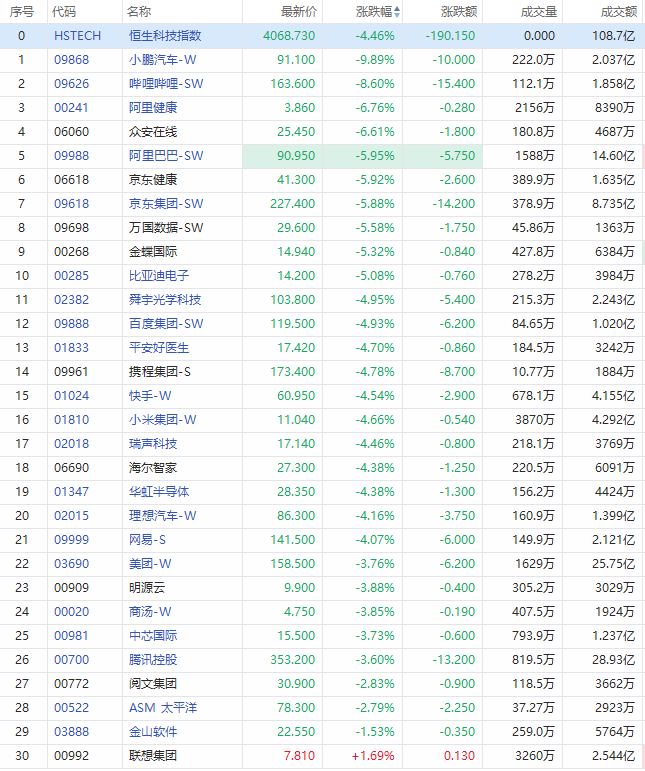Screen dimensions: 645x771
Task: Select 京东健康 row name
Action: pos(153,180)
